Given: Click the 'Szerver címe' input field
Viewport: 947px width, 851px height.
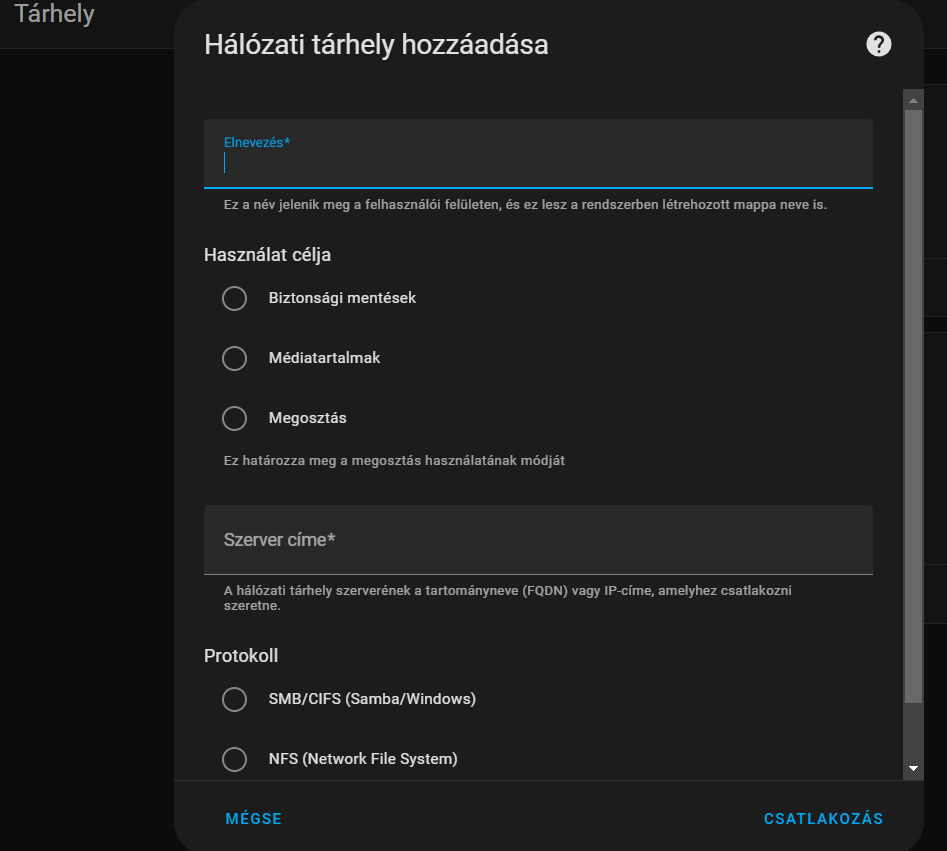Looking at the screenshot, I should [x=538, y=540].
